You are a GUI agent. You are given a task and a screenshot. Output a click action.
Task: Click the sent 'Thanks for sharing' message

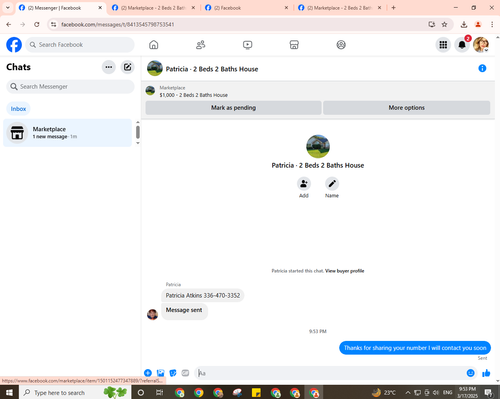pos(415,348)
